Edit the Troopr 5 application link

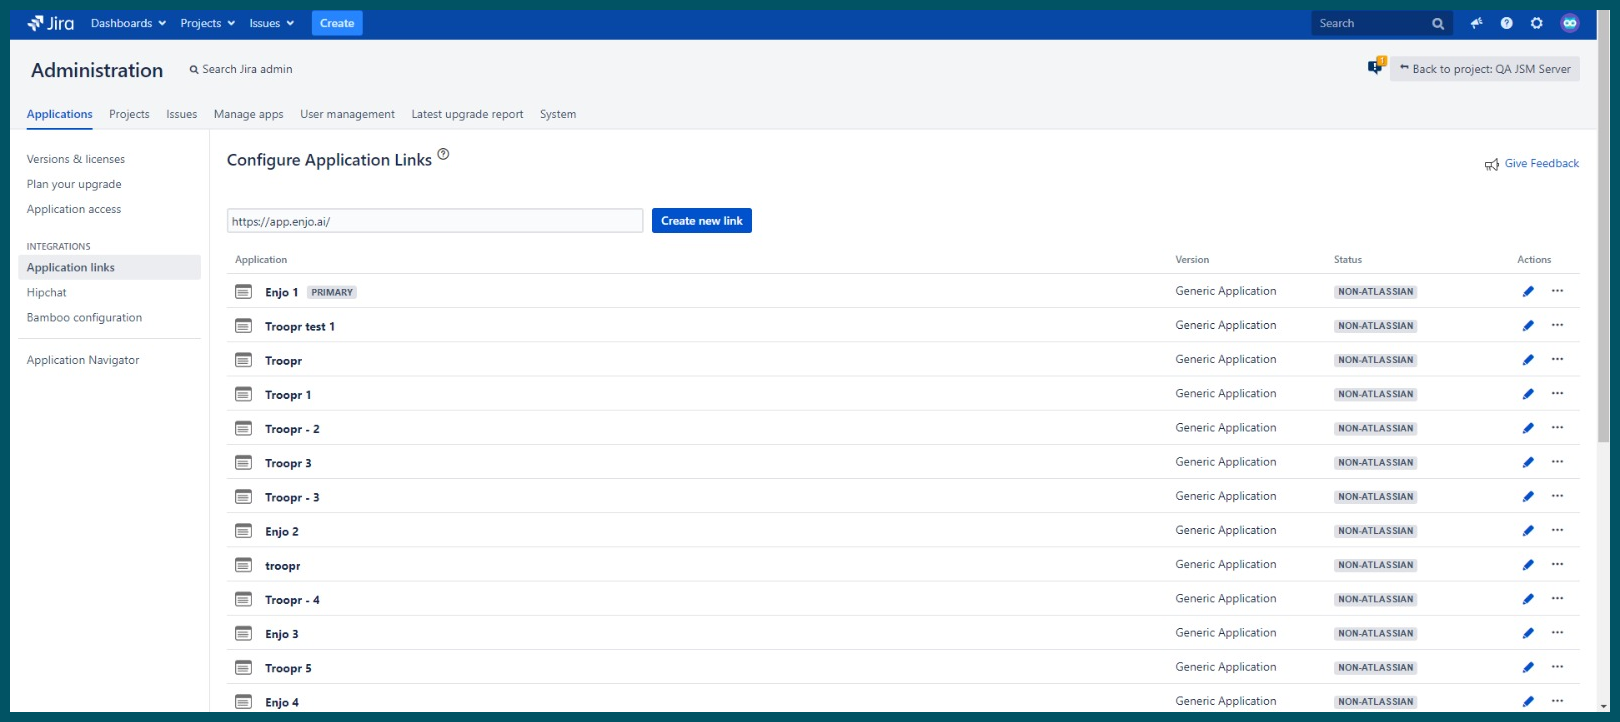(x=1528, y=667)
